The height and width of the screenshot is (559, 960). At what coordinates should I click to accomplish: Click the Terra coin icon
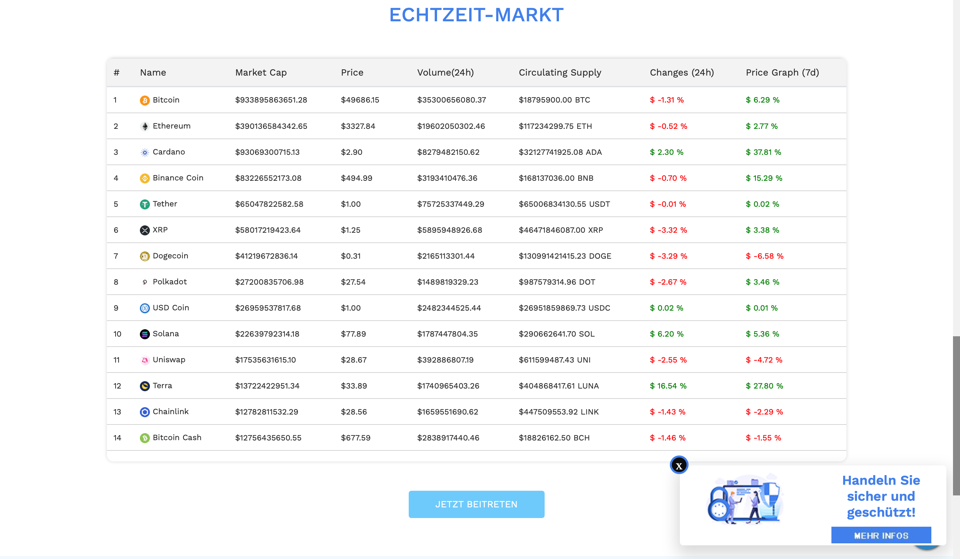(144, 386)
